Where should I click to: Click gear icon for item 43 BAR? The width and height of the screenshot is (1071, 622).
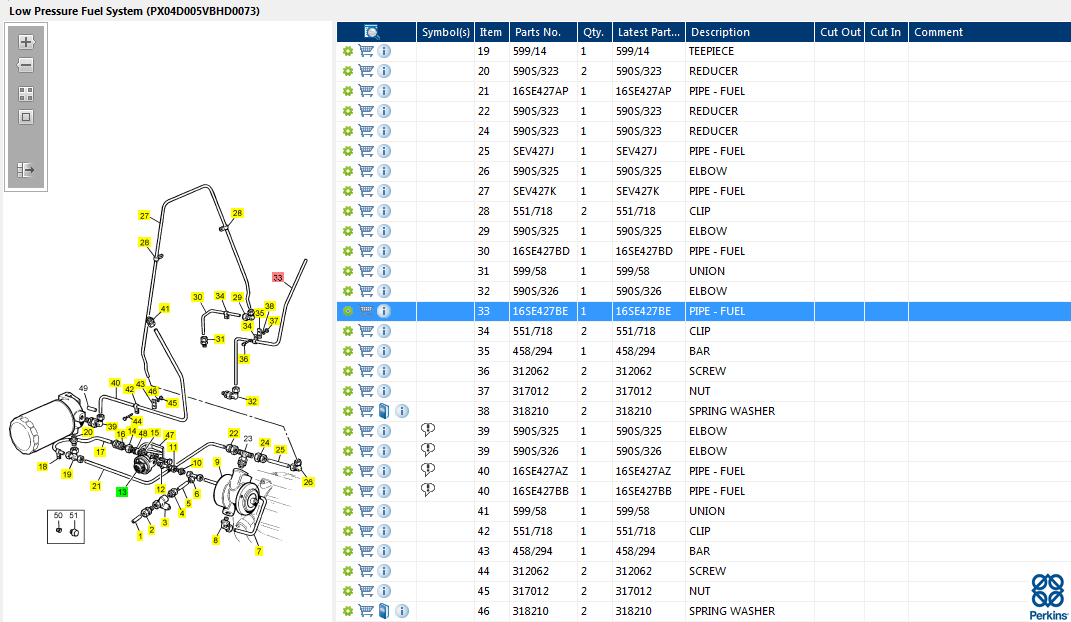[348, 551]
